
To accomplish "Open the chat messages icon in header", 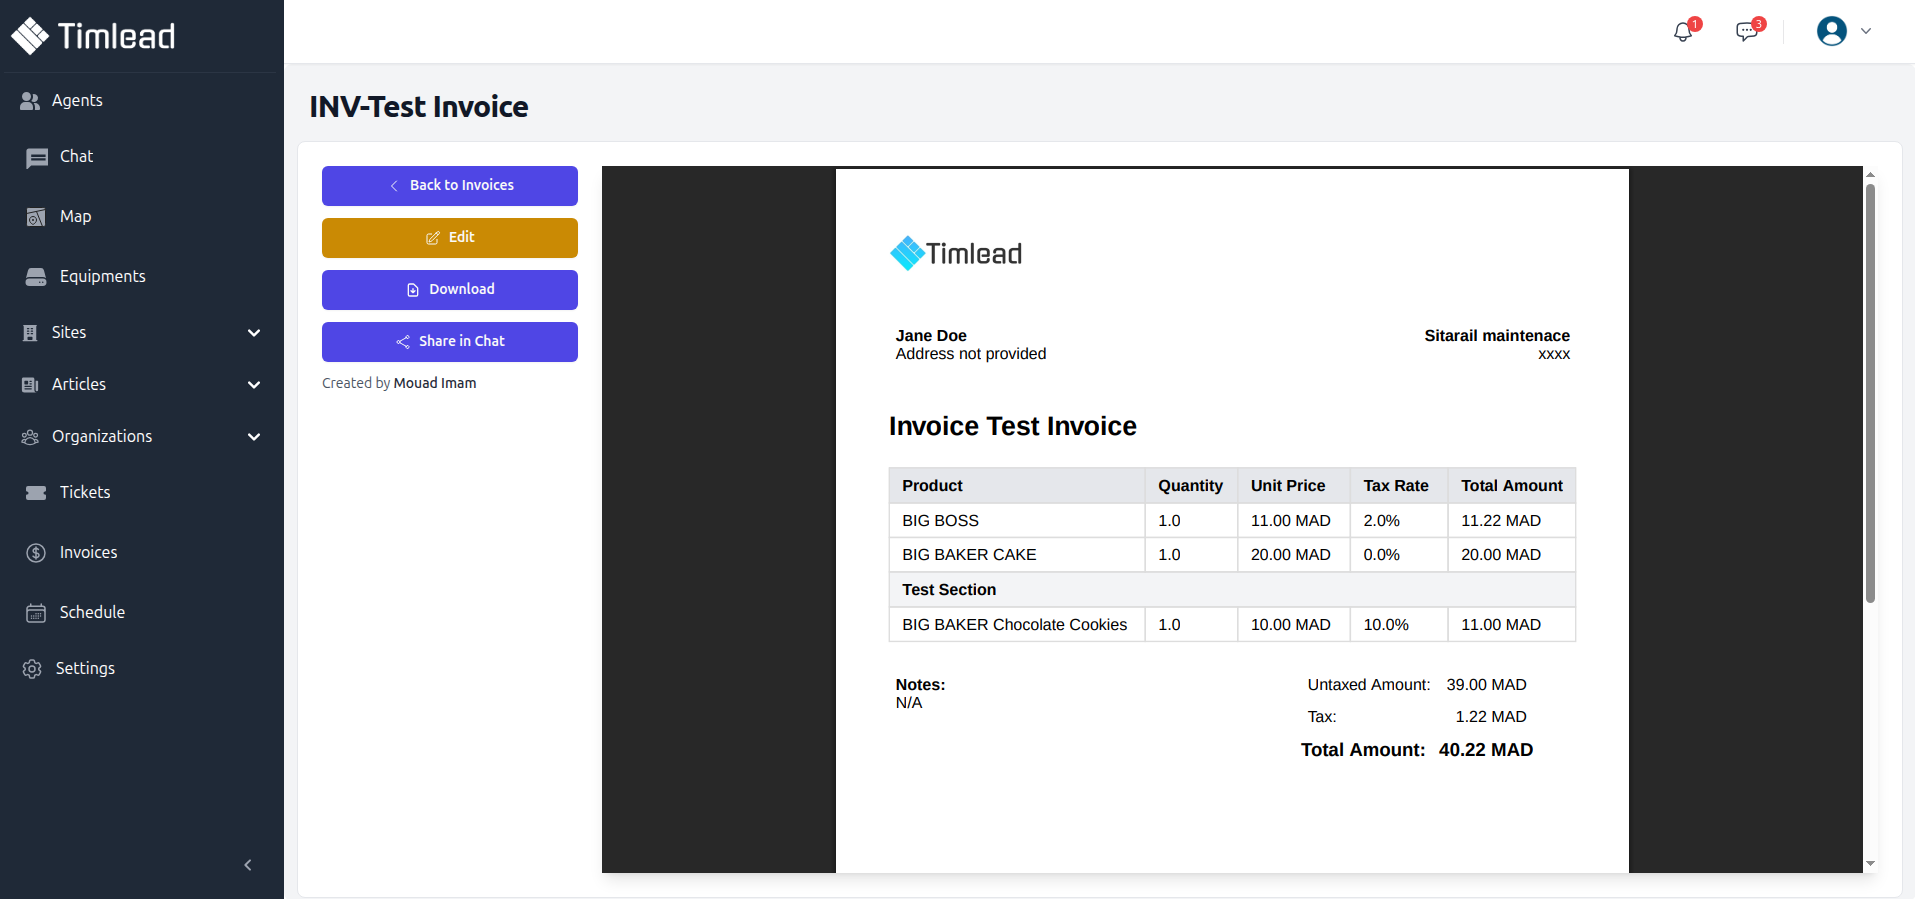I will [x=1747, y=32].
